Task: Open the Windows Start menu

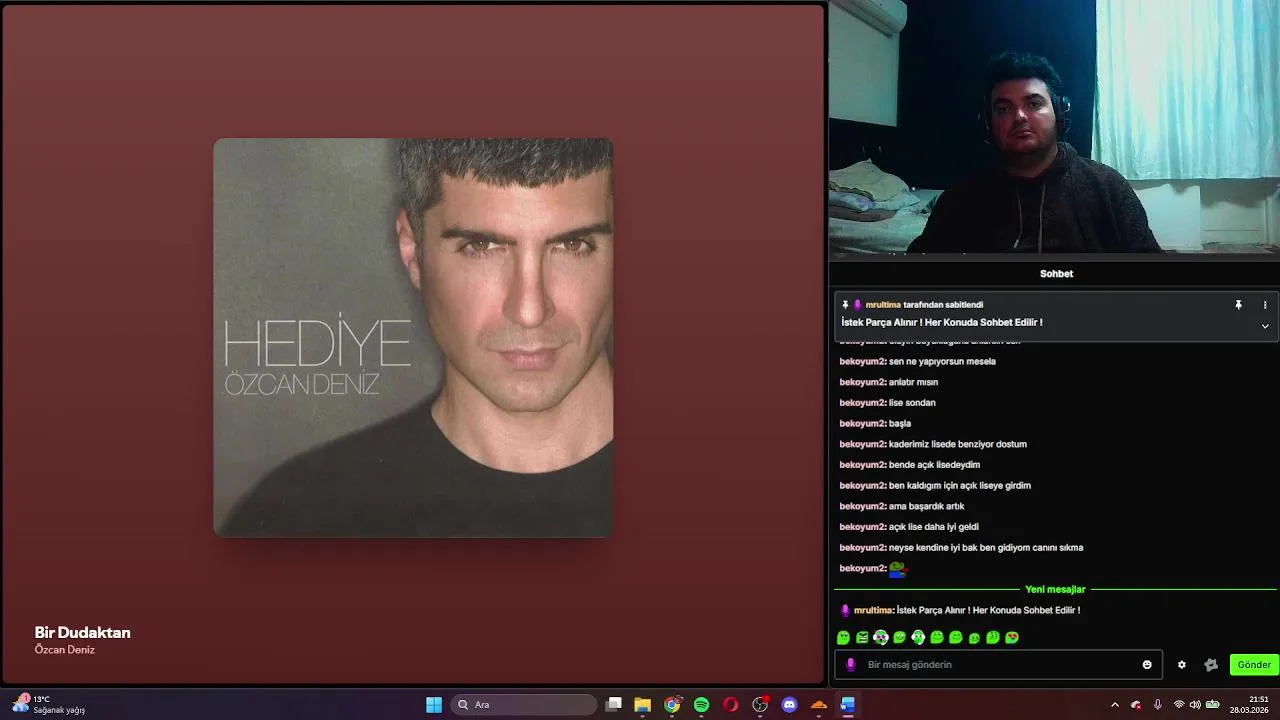Action: (x=434, y=705)
